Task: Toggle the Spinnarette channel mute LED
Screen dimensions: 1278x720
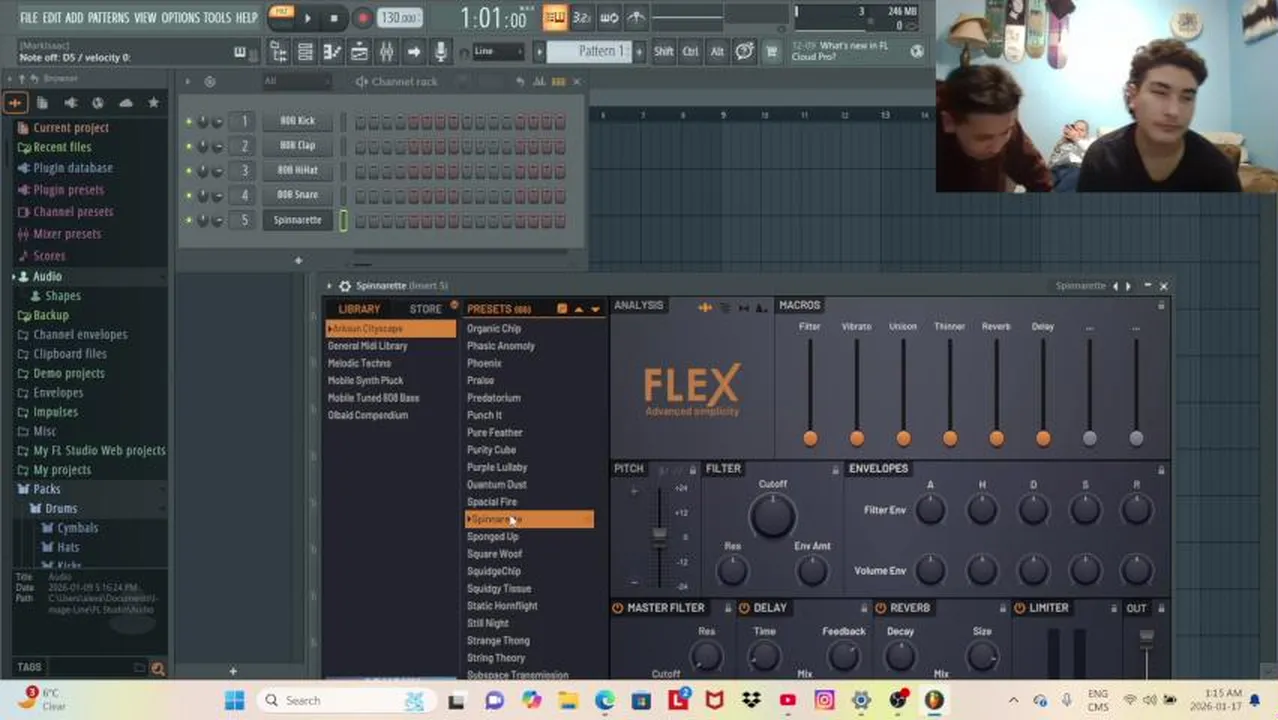Action: [x=188, y=220]
